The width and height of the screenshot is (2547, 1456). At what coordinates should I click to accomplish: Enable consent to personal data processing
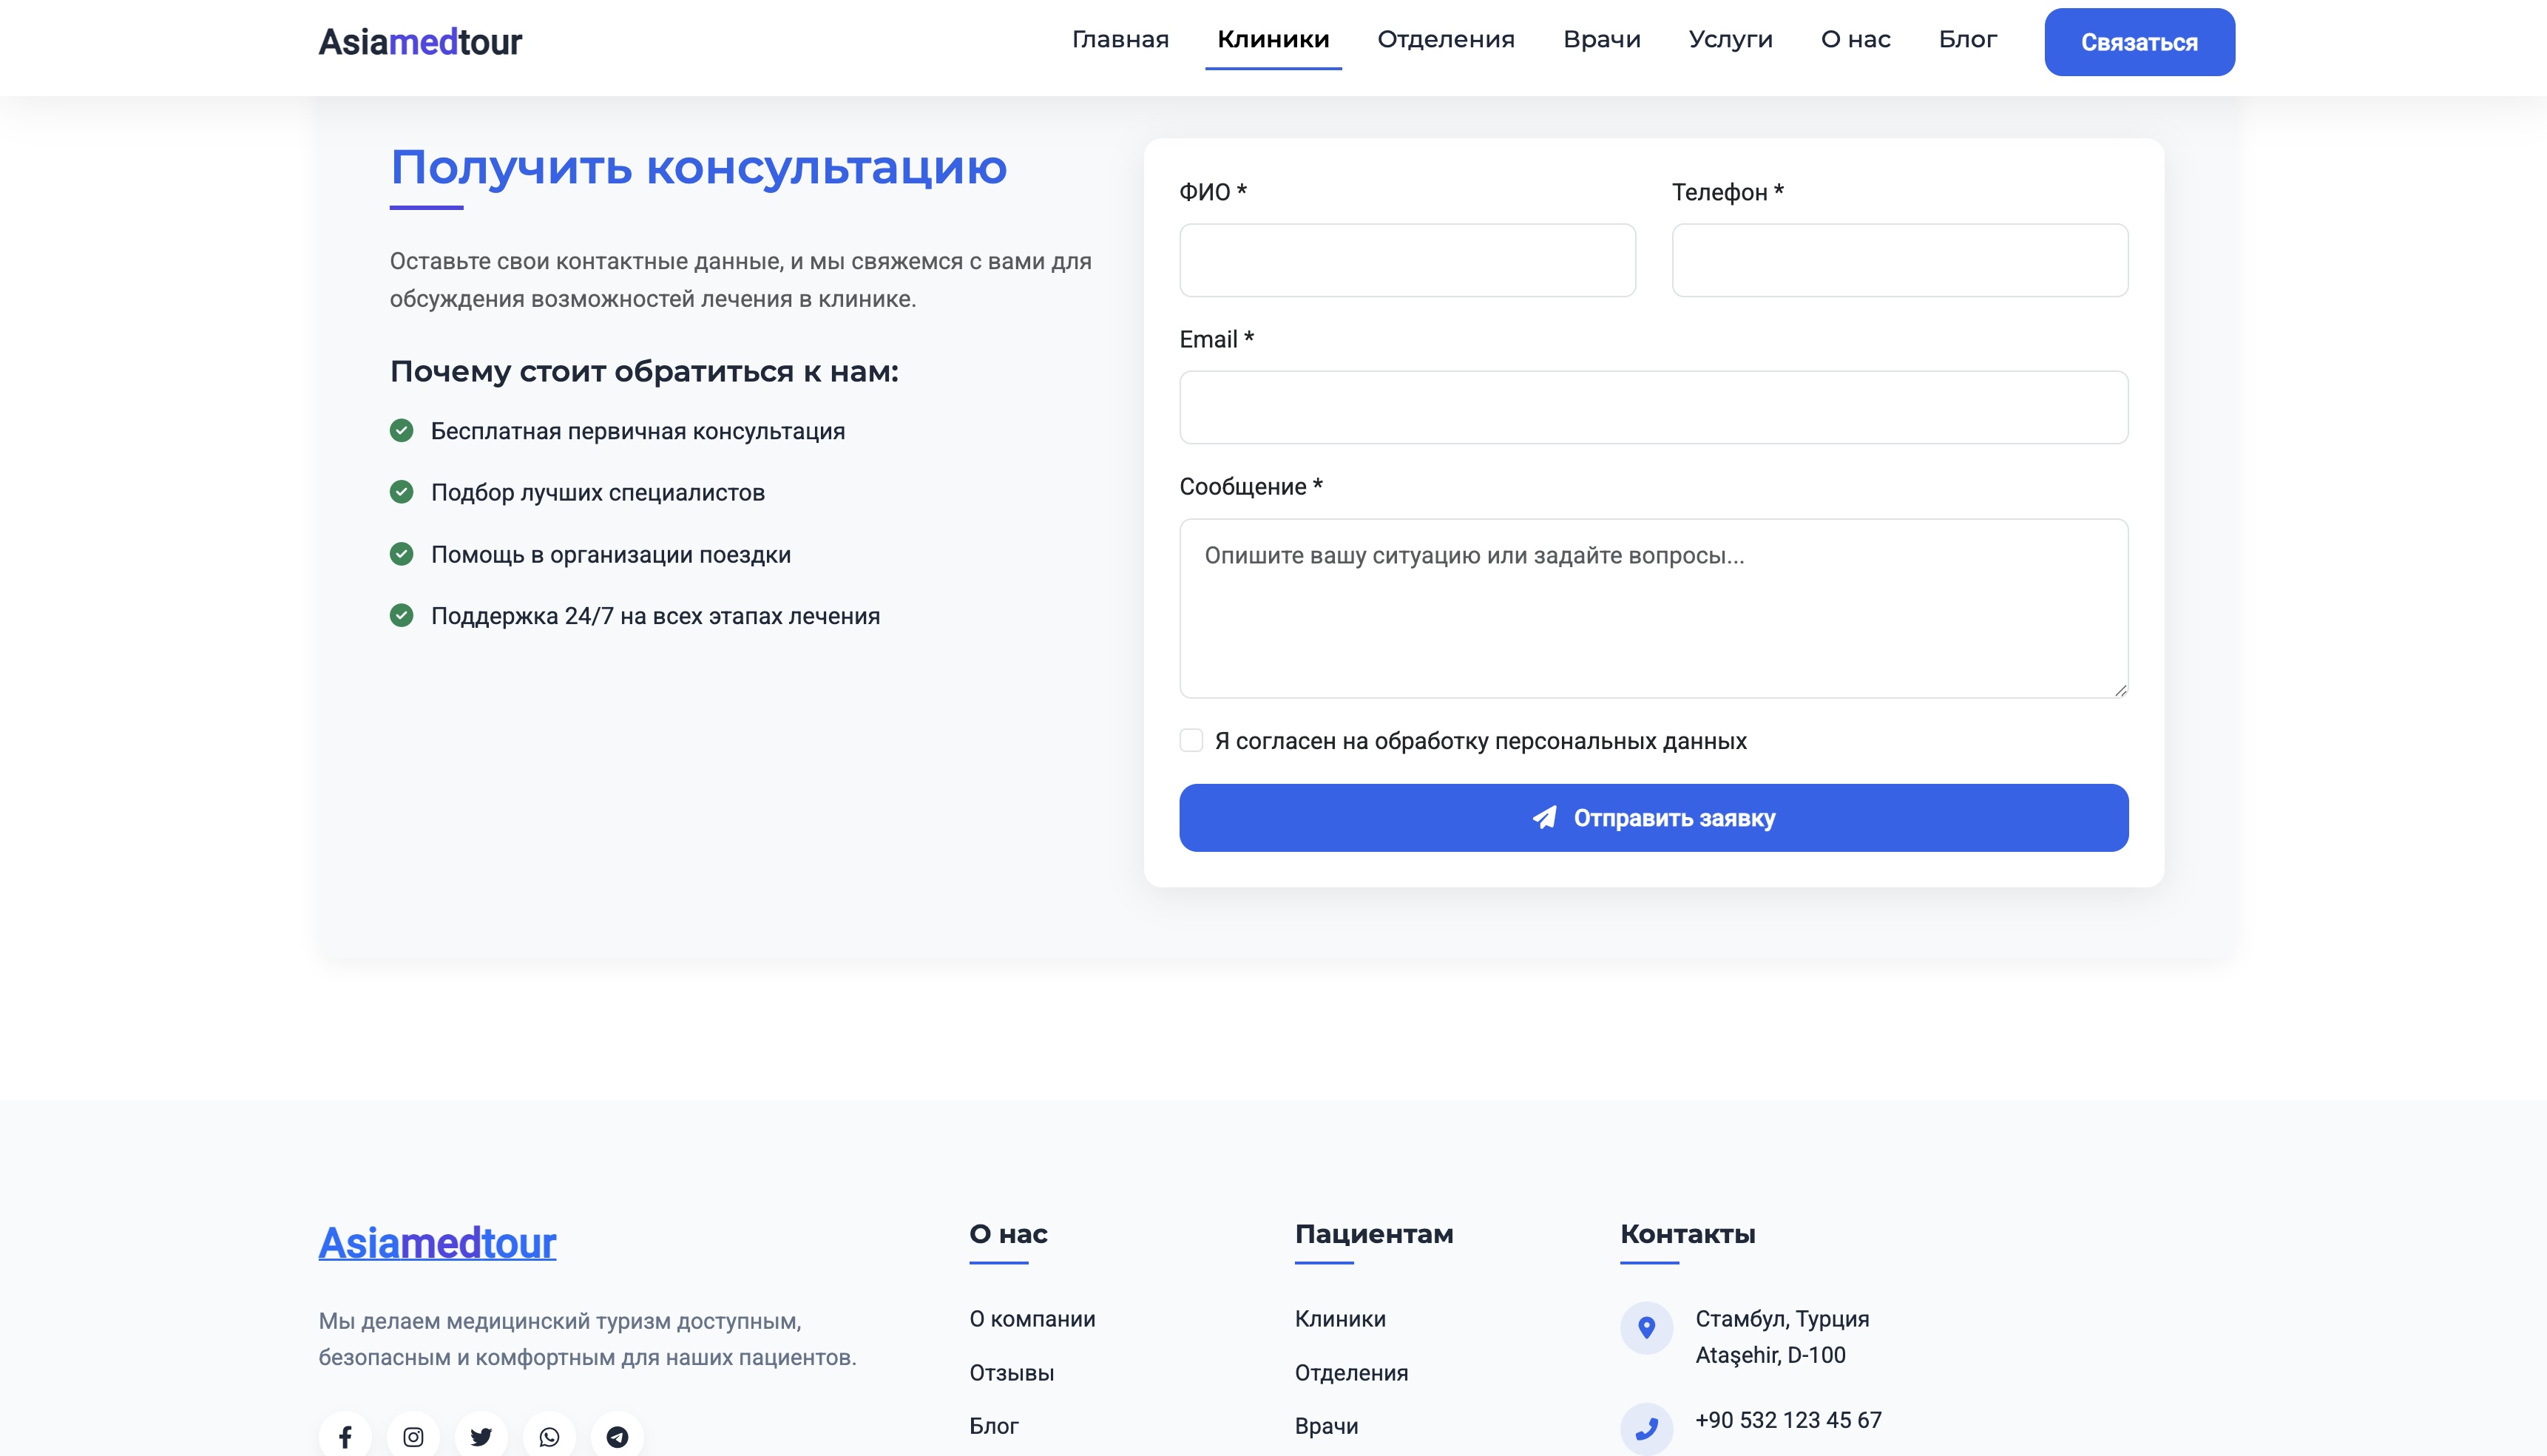1192,740
